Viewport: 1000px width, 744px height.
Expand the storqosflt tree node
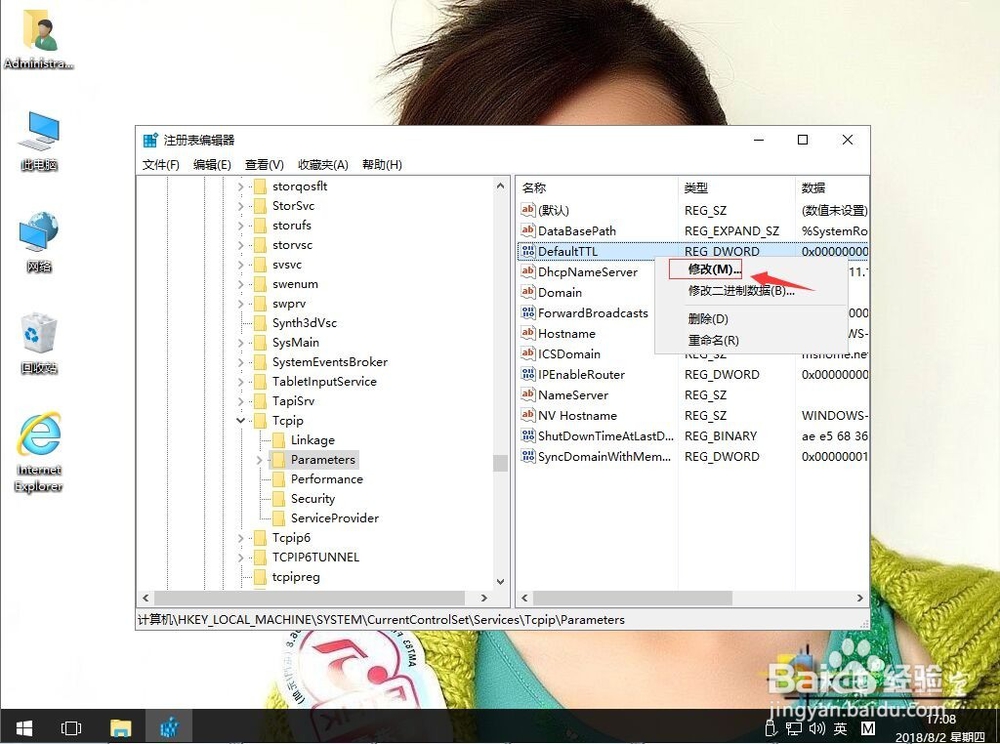pyautogui.click(x=240, y=186)
